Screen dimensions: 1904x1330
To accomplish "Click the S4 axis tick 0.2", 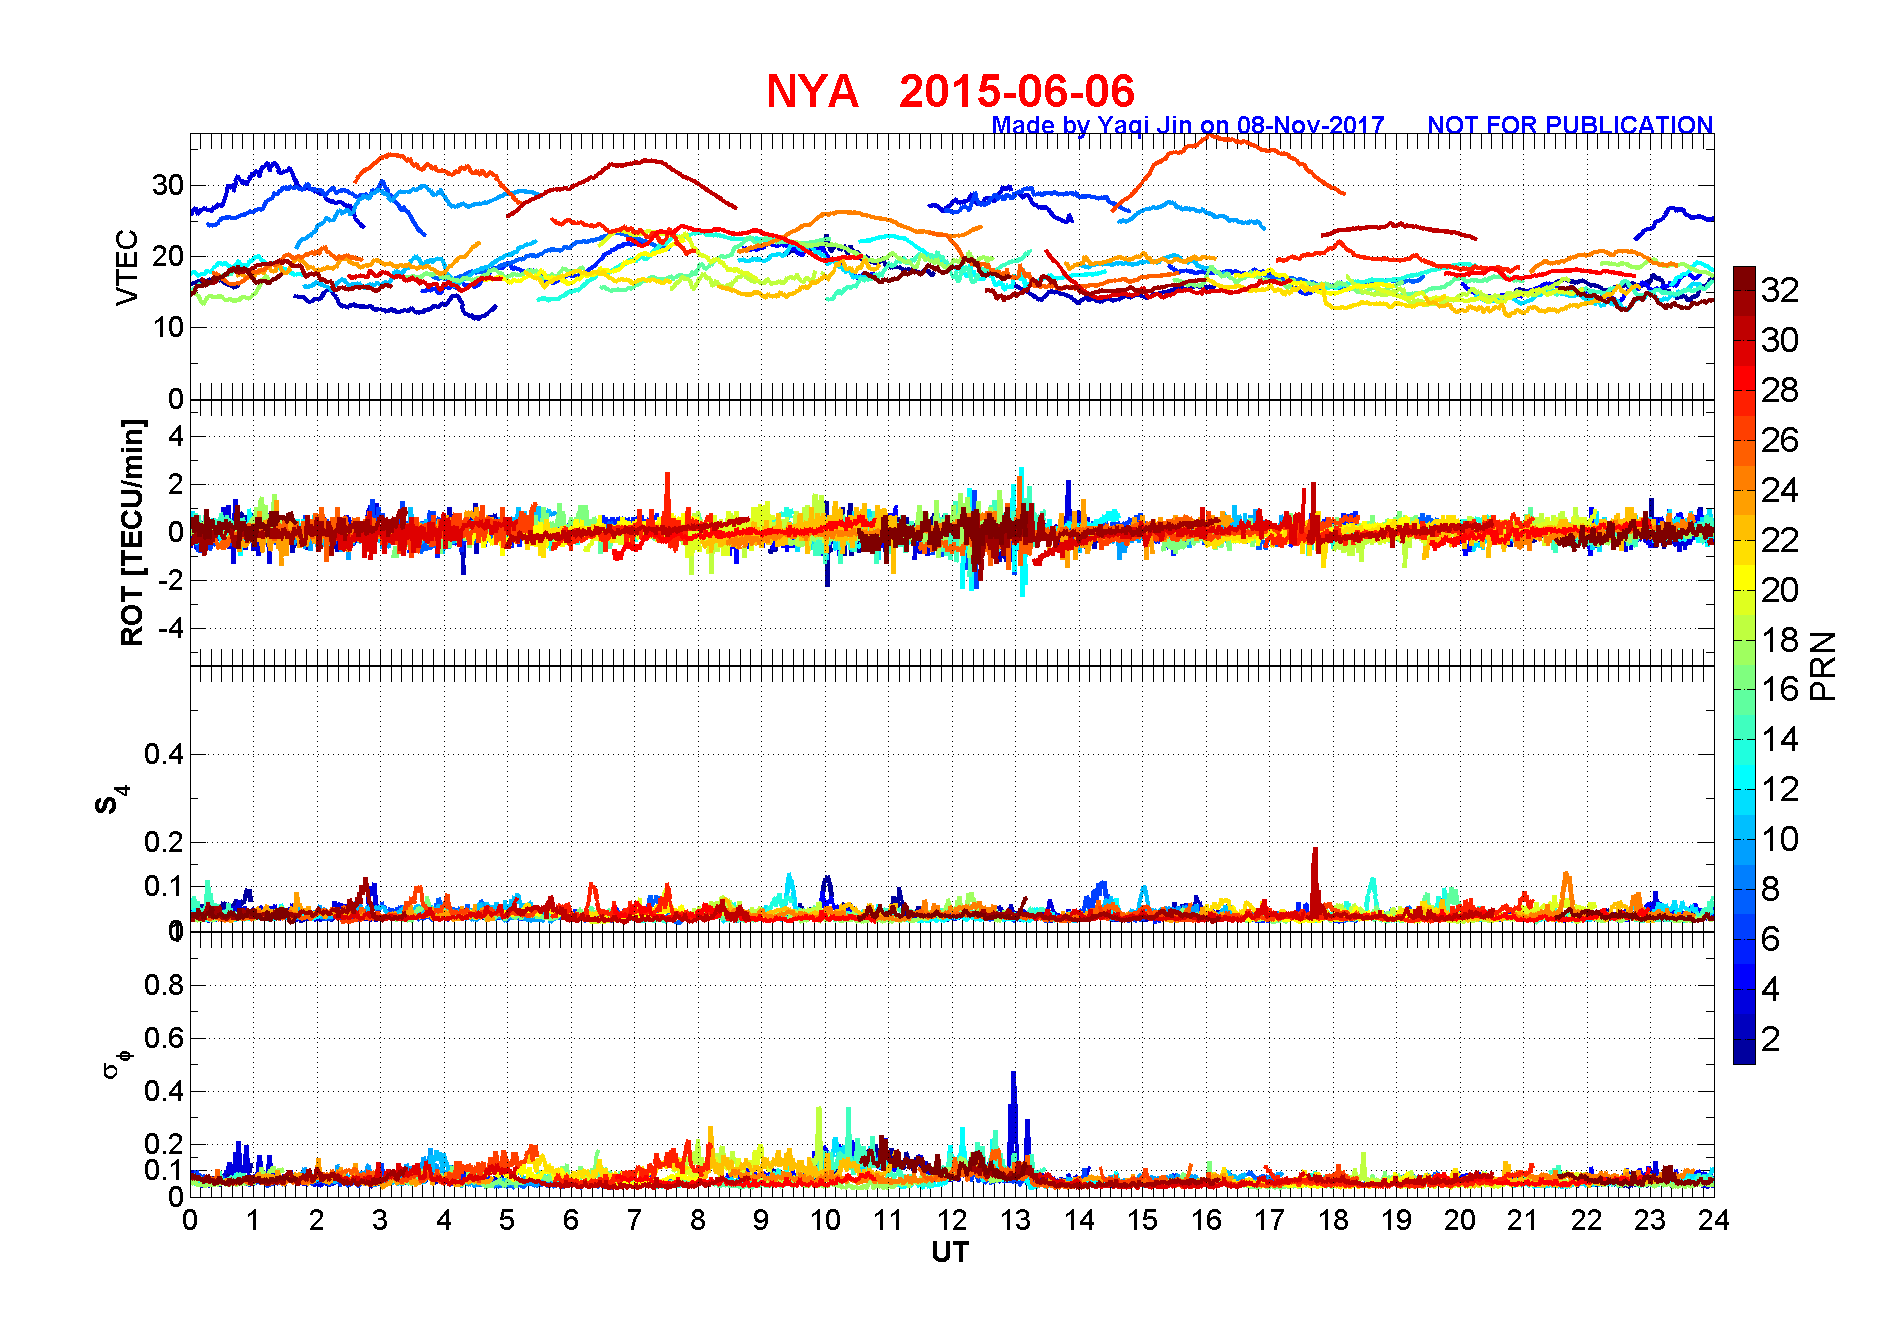I will (164, 842).
